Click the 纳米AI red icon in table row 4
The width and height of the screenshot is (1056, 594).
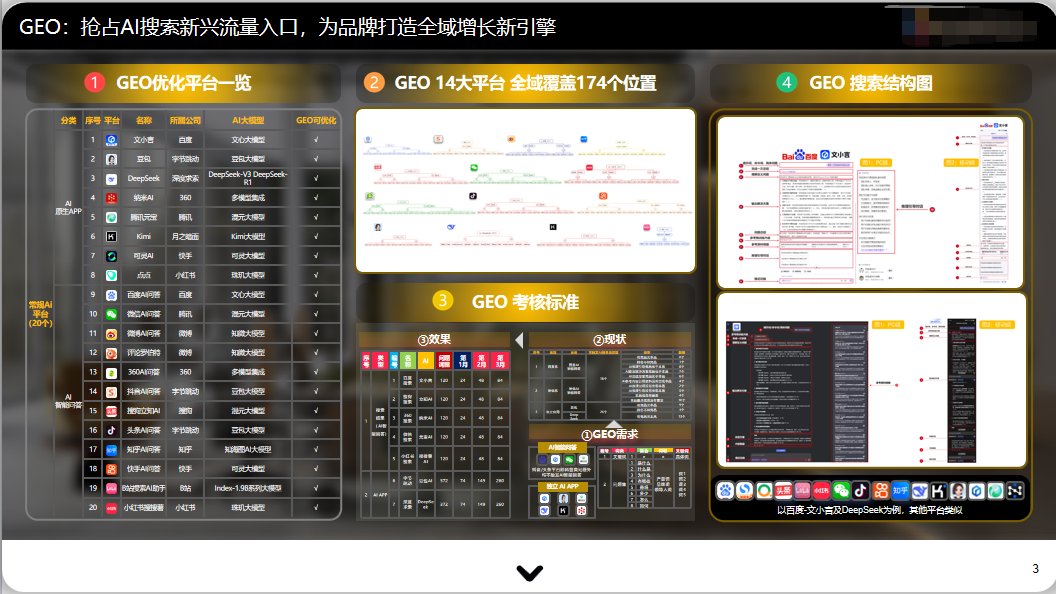[x=112, y=198]
